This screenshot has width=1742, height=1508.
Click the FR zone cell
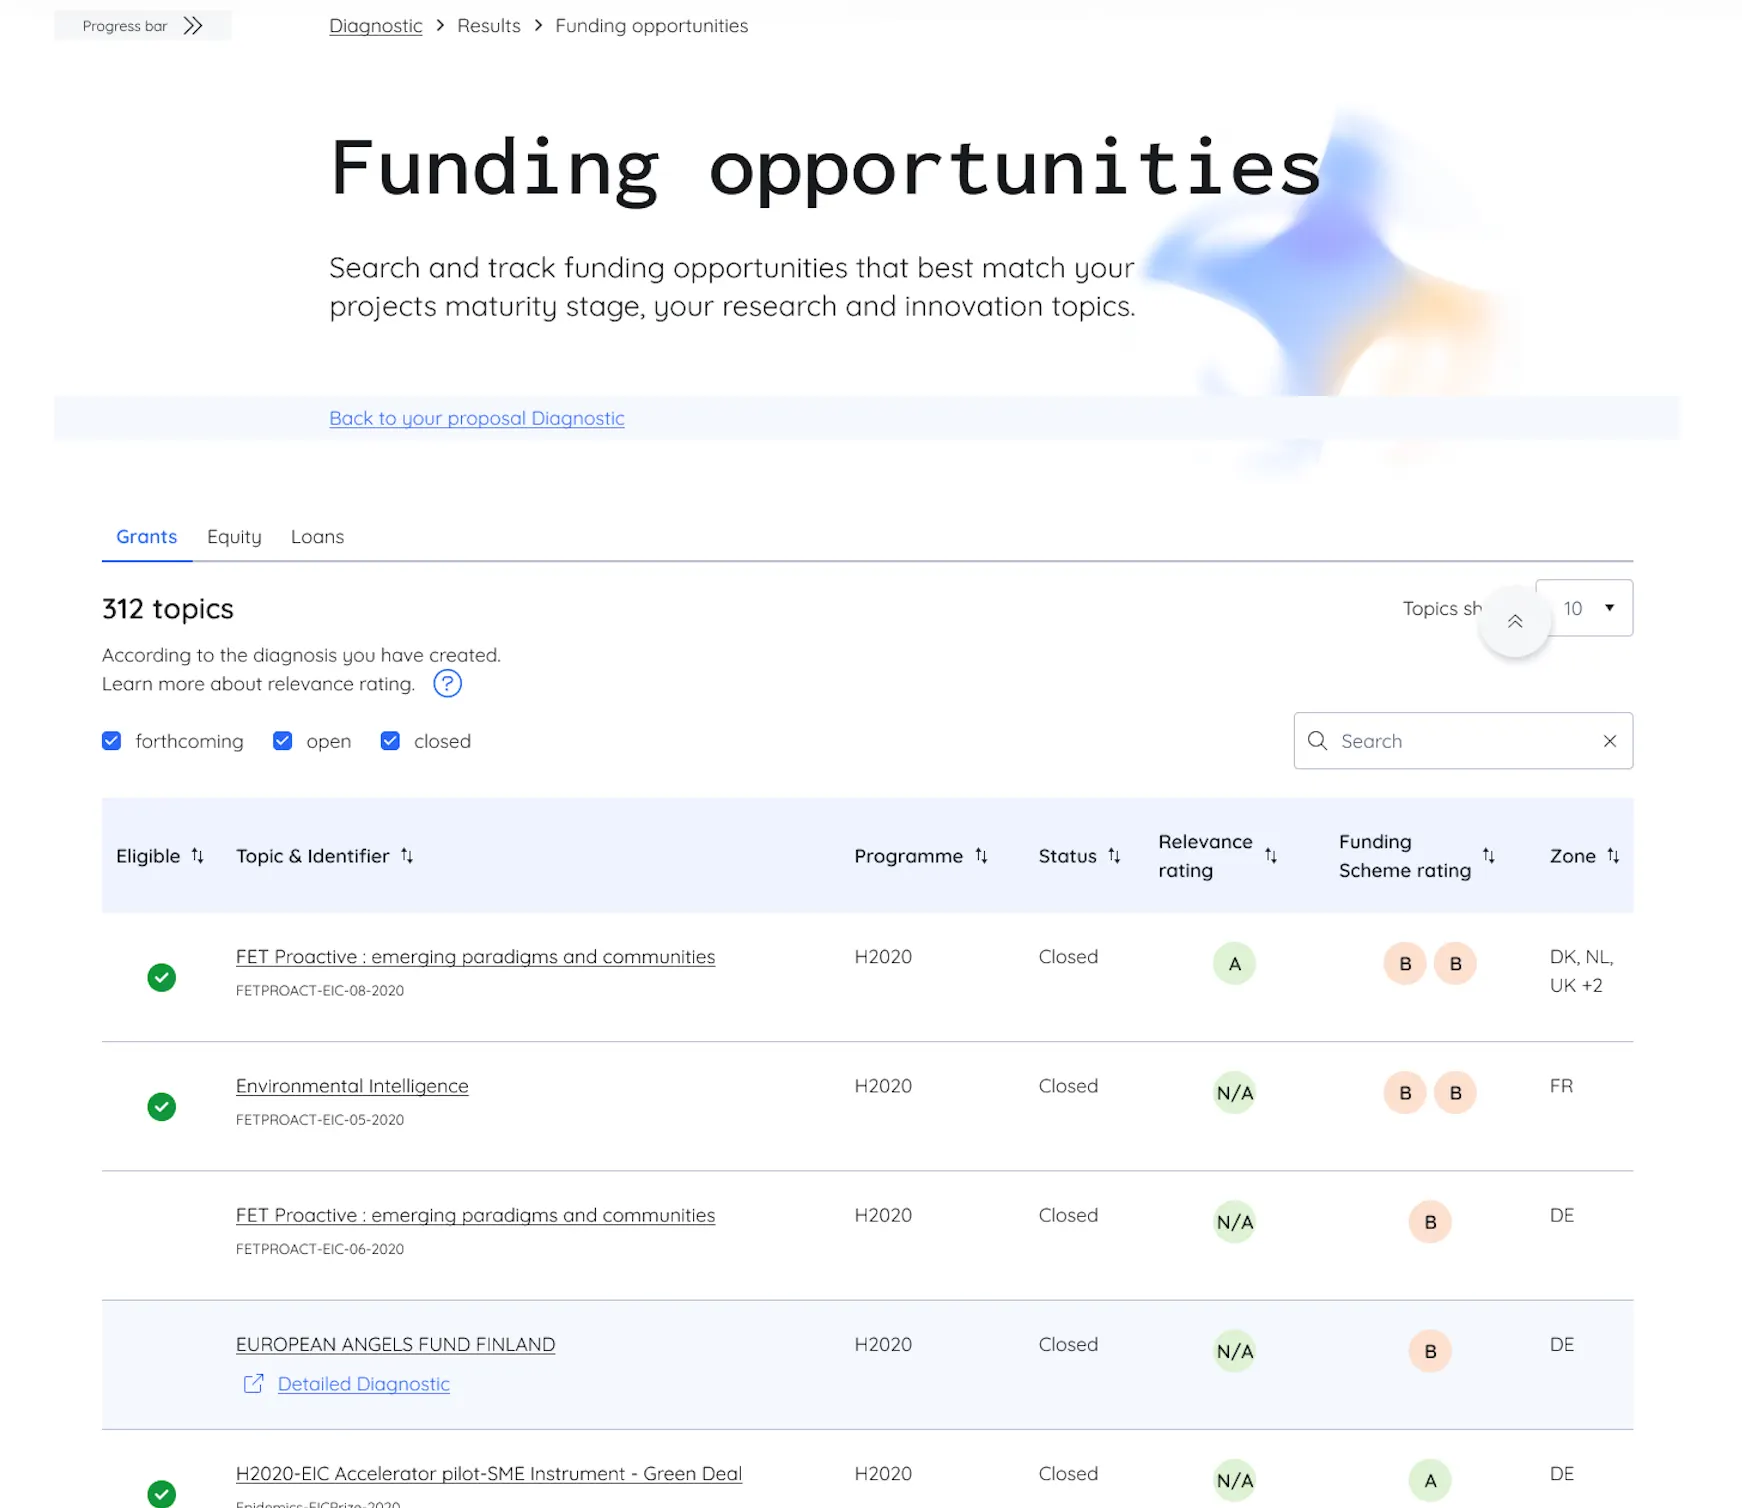1562,1086
